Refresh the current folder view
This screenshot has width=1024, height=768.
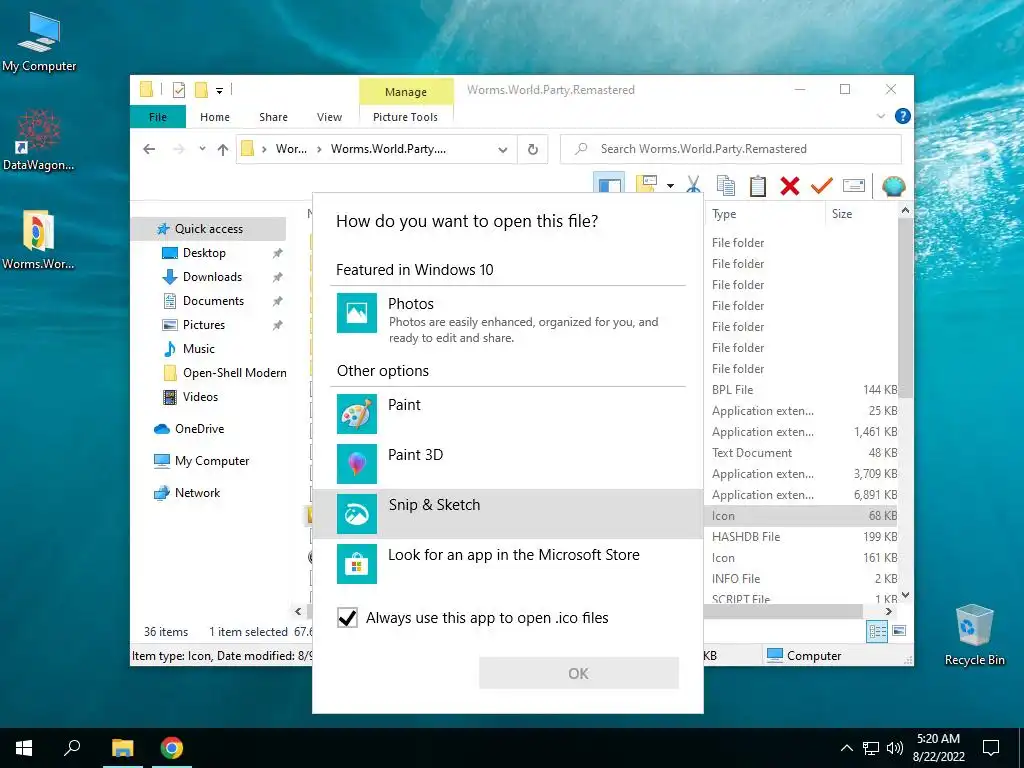[x=533, y=150]
